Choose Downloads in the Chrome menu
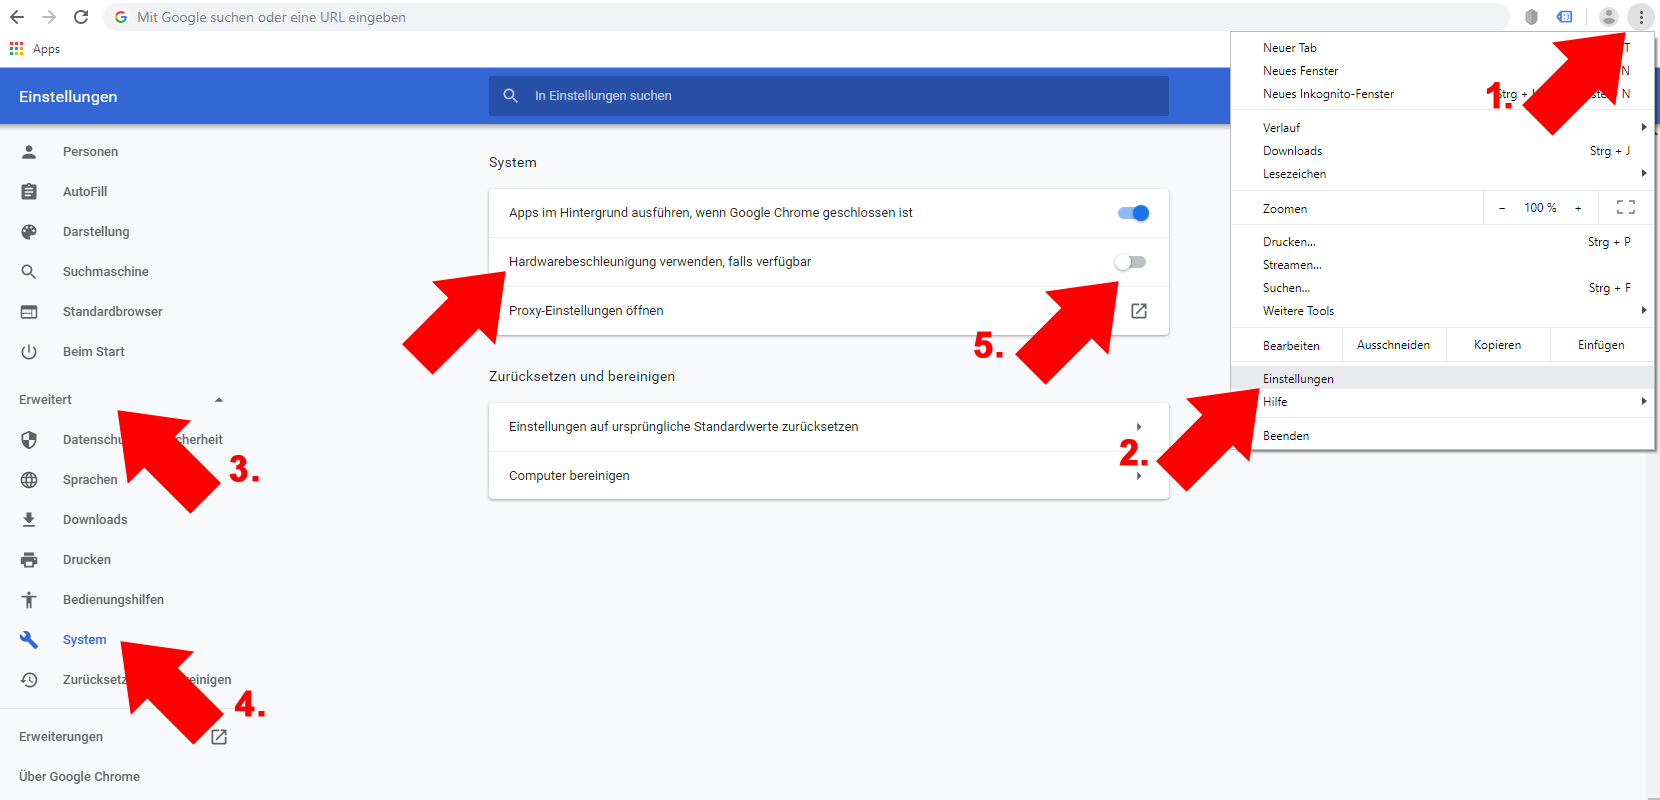This screenshot has width=1660, height=800. 1443,151
